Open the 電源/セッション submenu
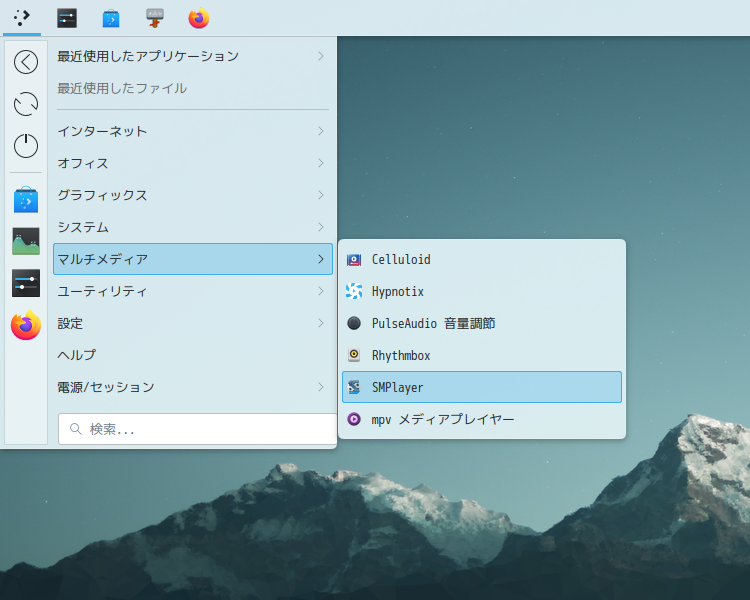 (193, 387)
